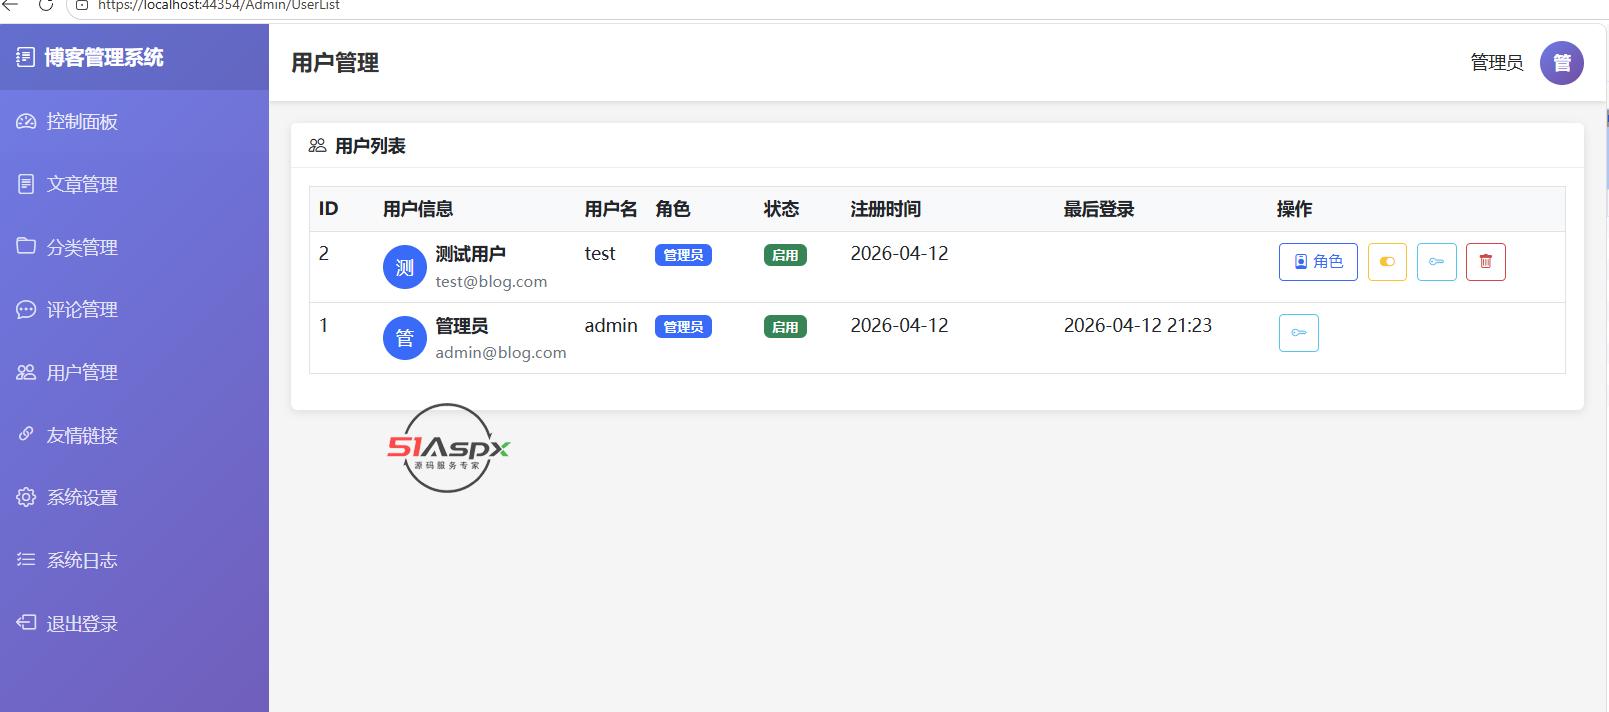Click 博客管理系统 logo title
This screenshot has height=712, width=1609.
(104, 57)
